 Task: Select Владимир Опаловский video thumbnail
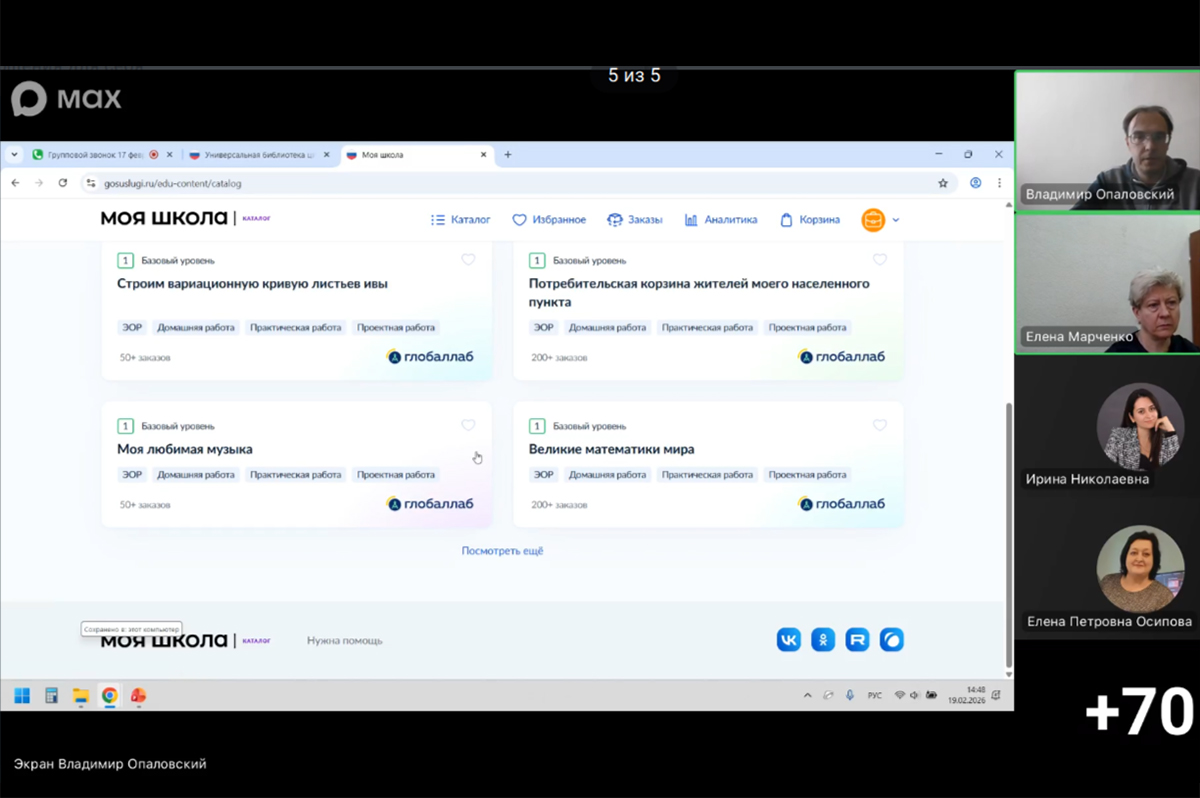[x=1107, y=141]
